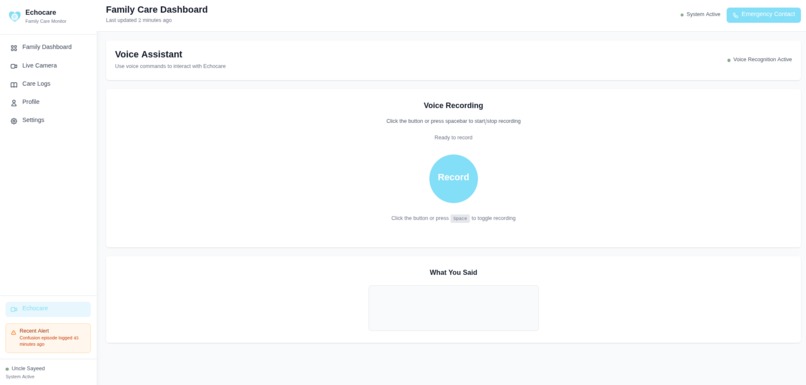Click 'Use voice commands to interact' description
Image resolution: width=806 pixels, height=385 pixels.
coord(170,66)
